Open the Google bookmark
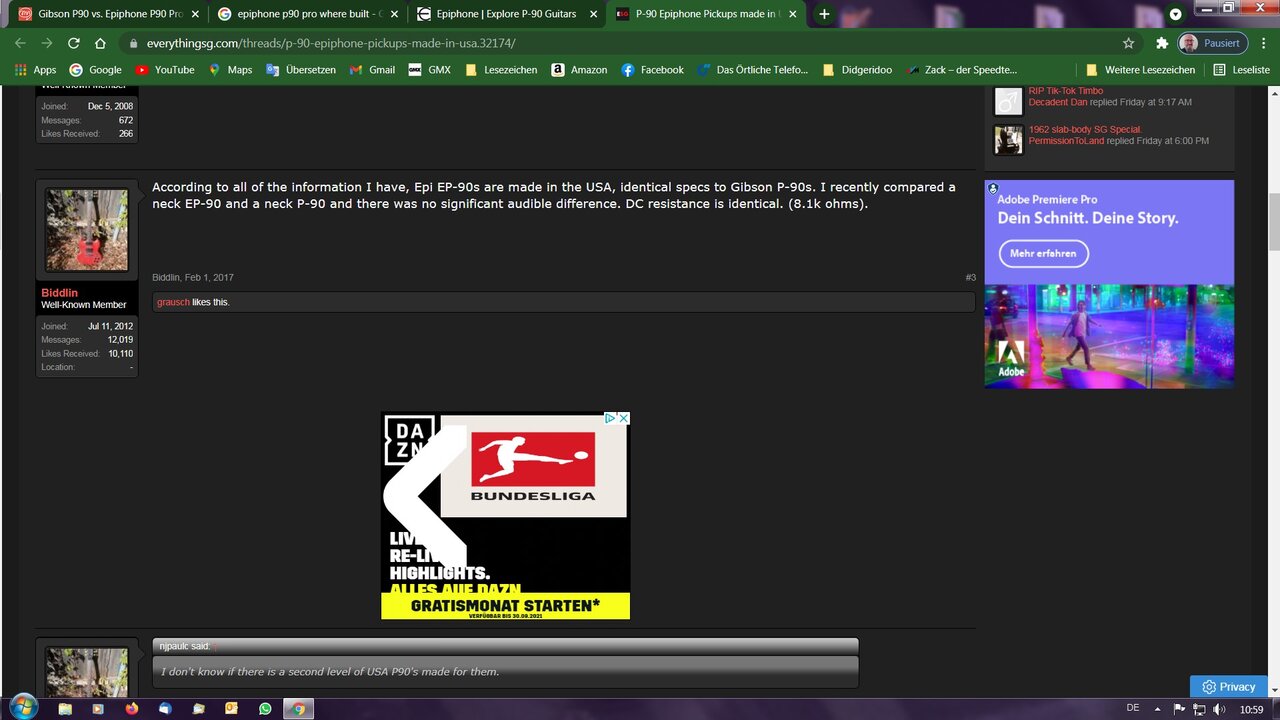This screenshot has height=720, width=1280. [x=95, y=70]
